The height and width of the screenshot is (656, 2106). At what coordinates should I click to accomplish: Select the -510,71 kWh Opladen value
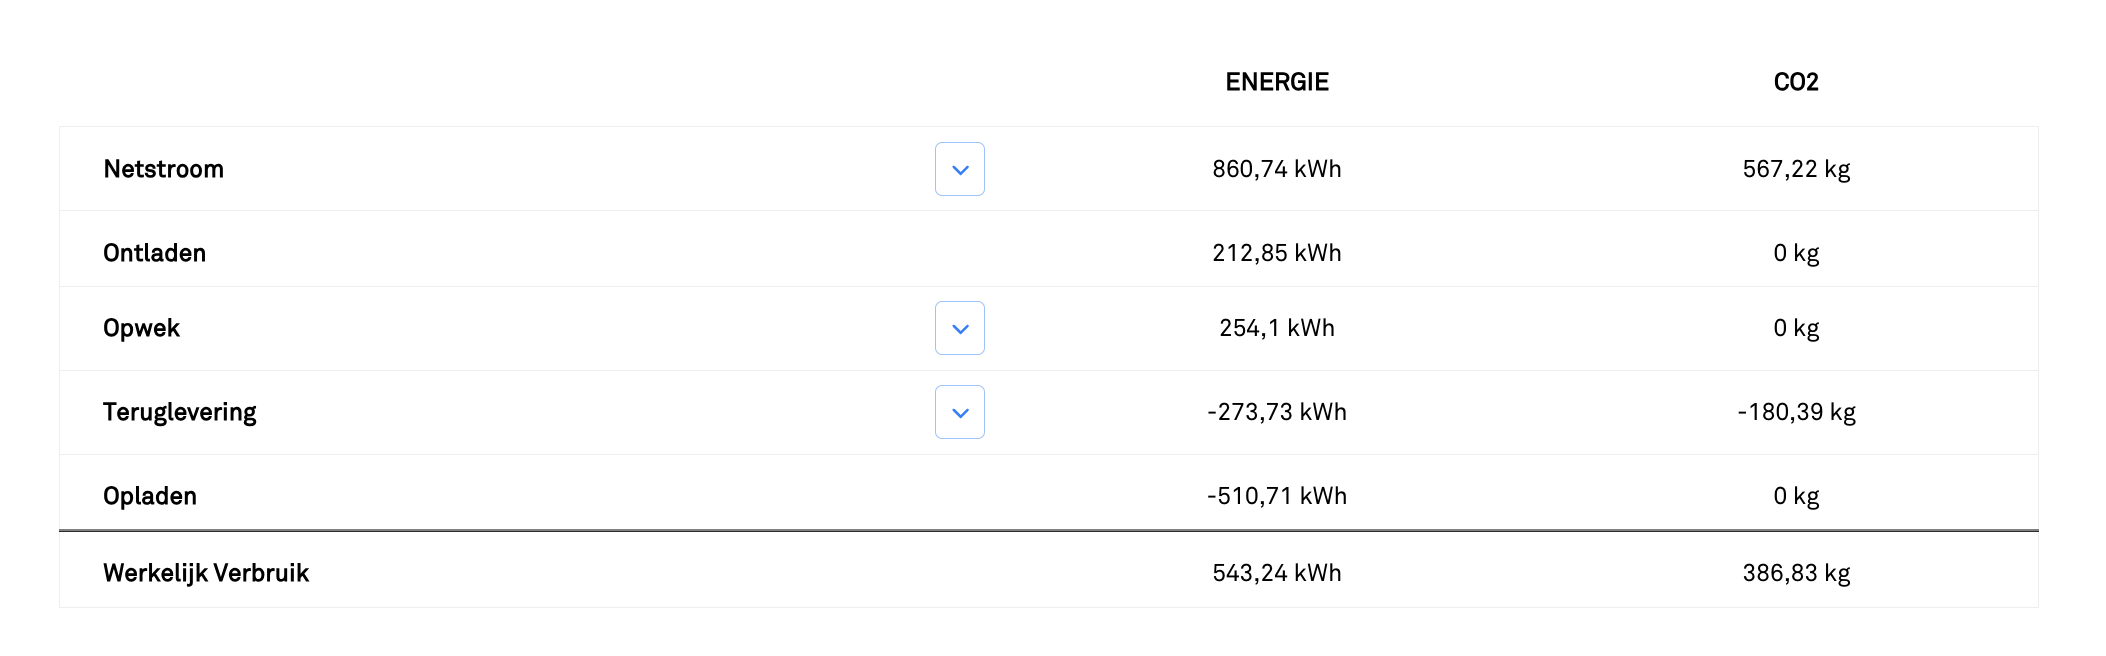pos(1276,496)
